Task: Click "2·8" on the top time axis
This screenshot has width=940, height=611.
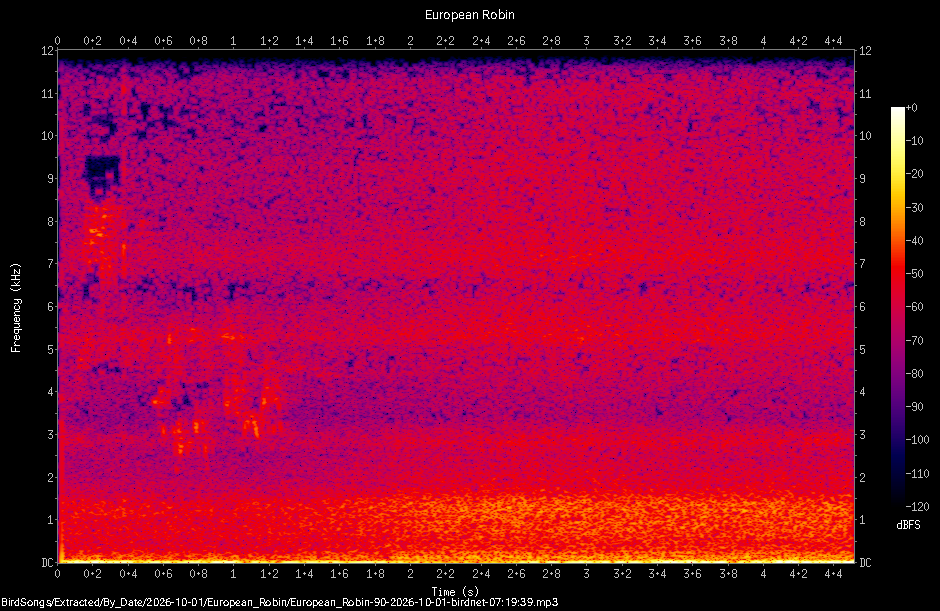Action: pyautogui.click(x=552, y=41)
